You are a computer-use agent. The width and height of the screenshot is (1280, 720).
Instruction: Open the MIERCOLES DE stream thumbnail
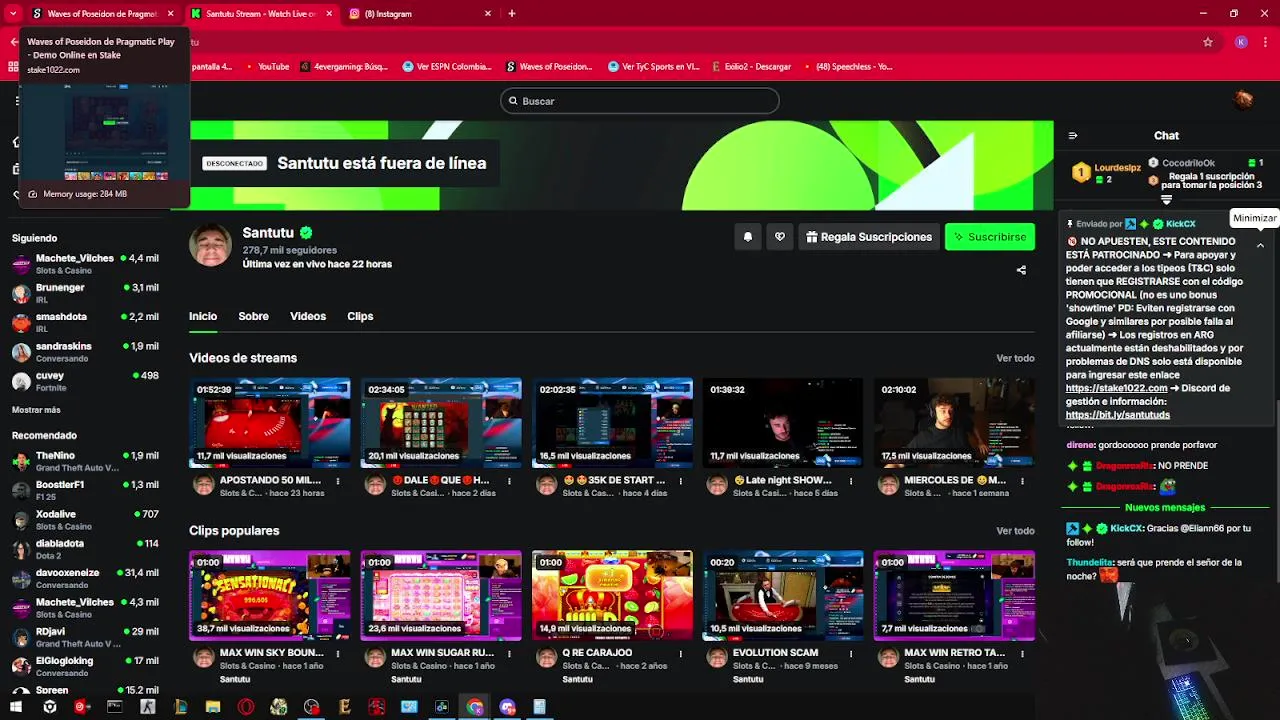coord(954,423)
